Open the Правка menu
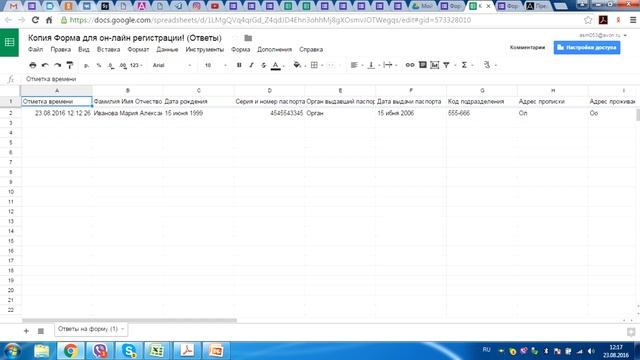 point(61,49)
